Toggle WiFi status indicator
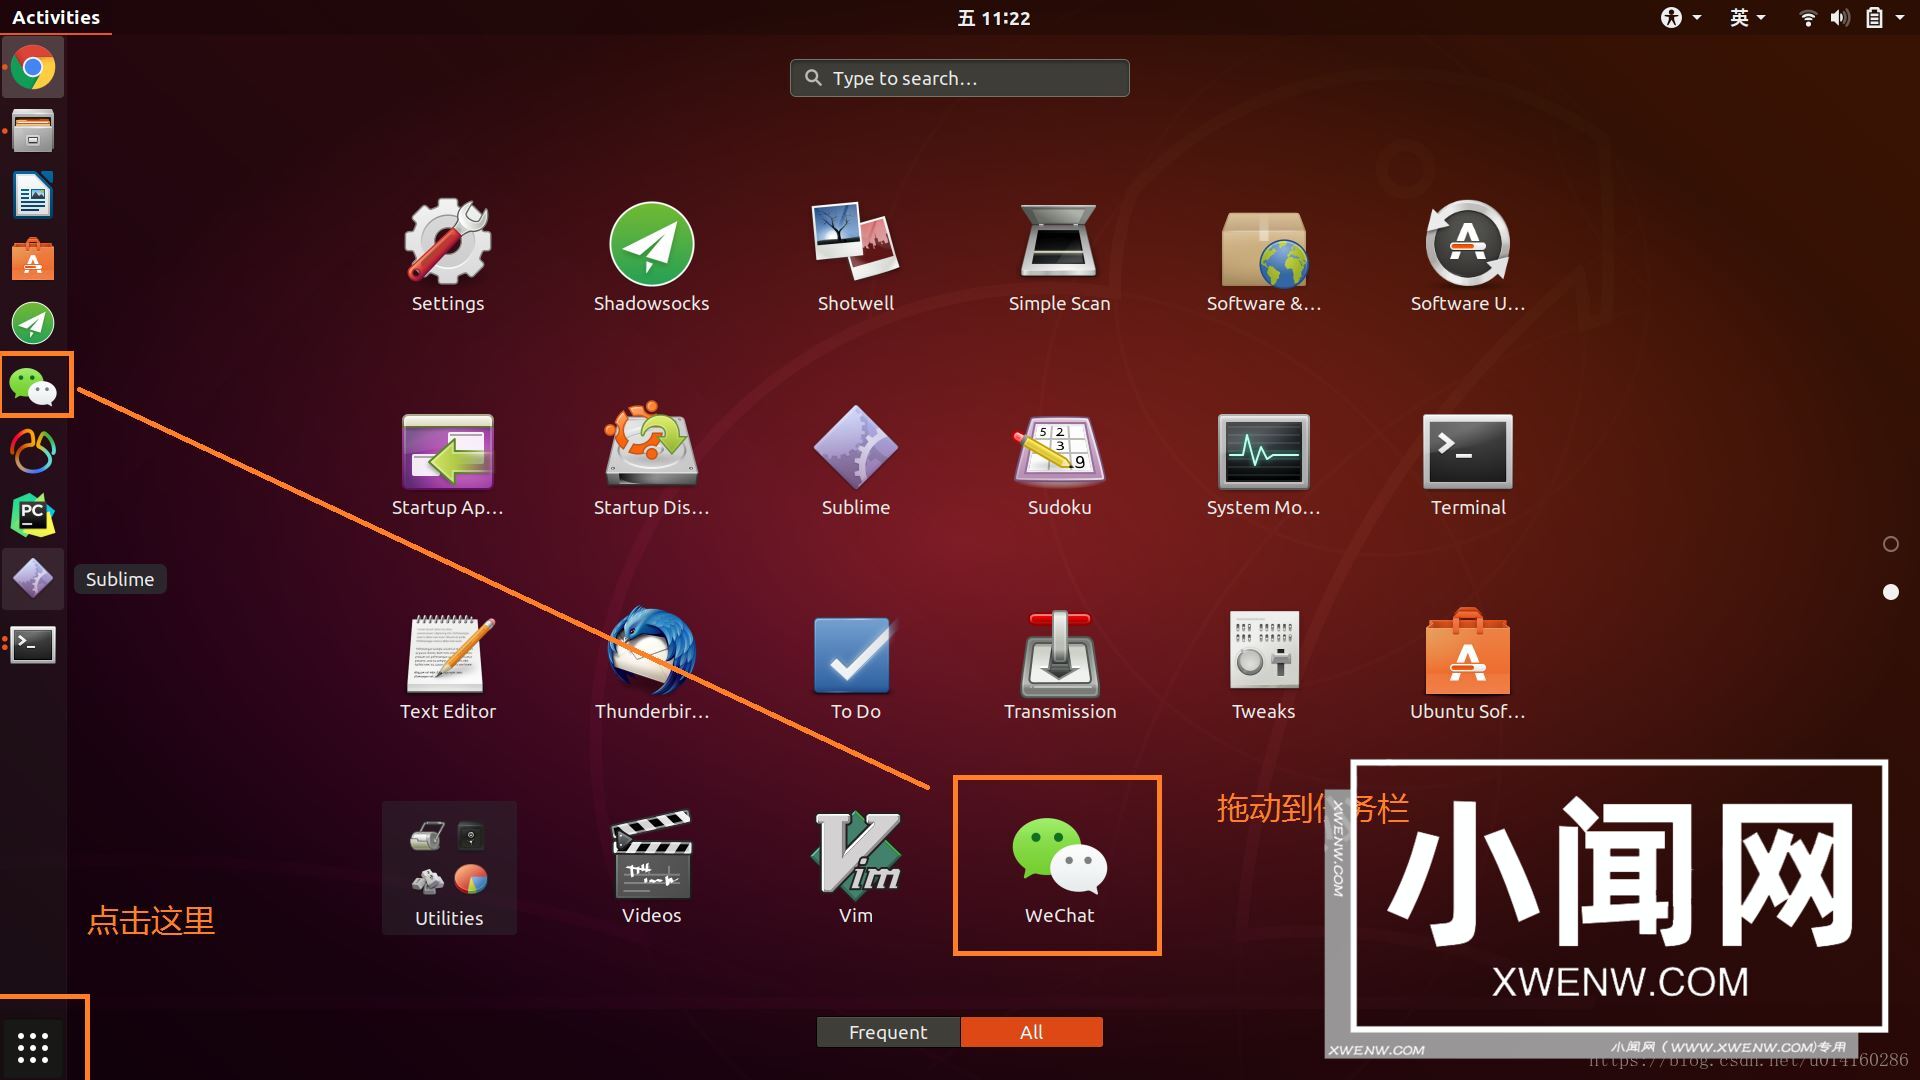Screen dimensions: 1920x1080 pos(1807,16)
